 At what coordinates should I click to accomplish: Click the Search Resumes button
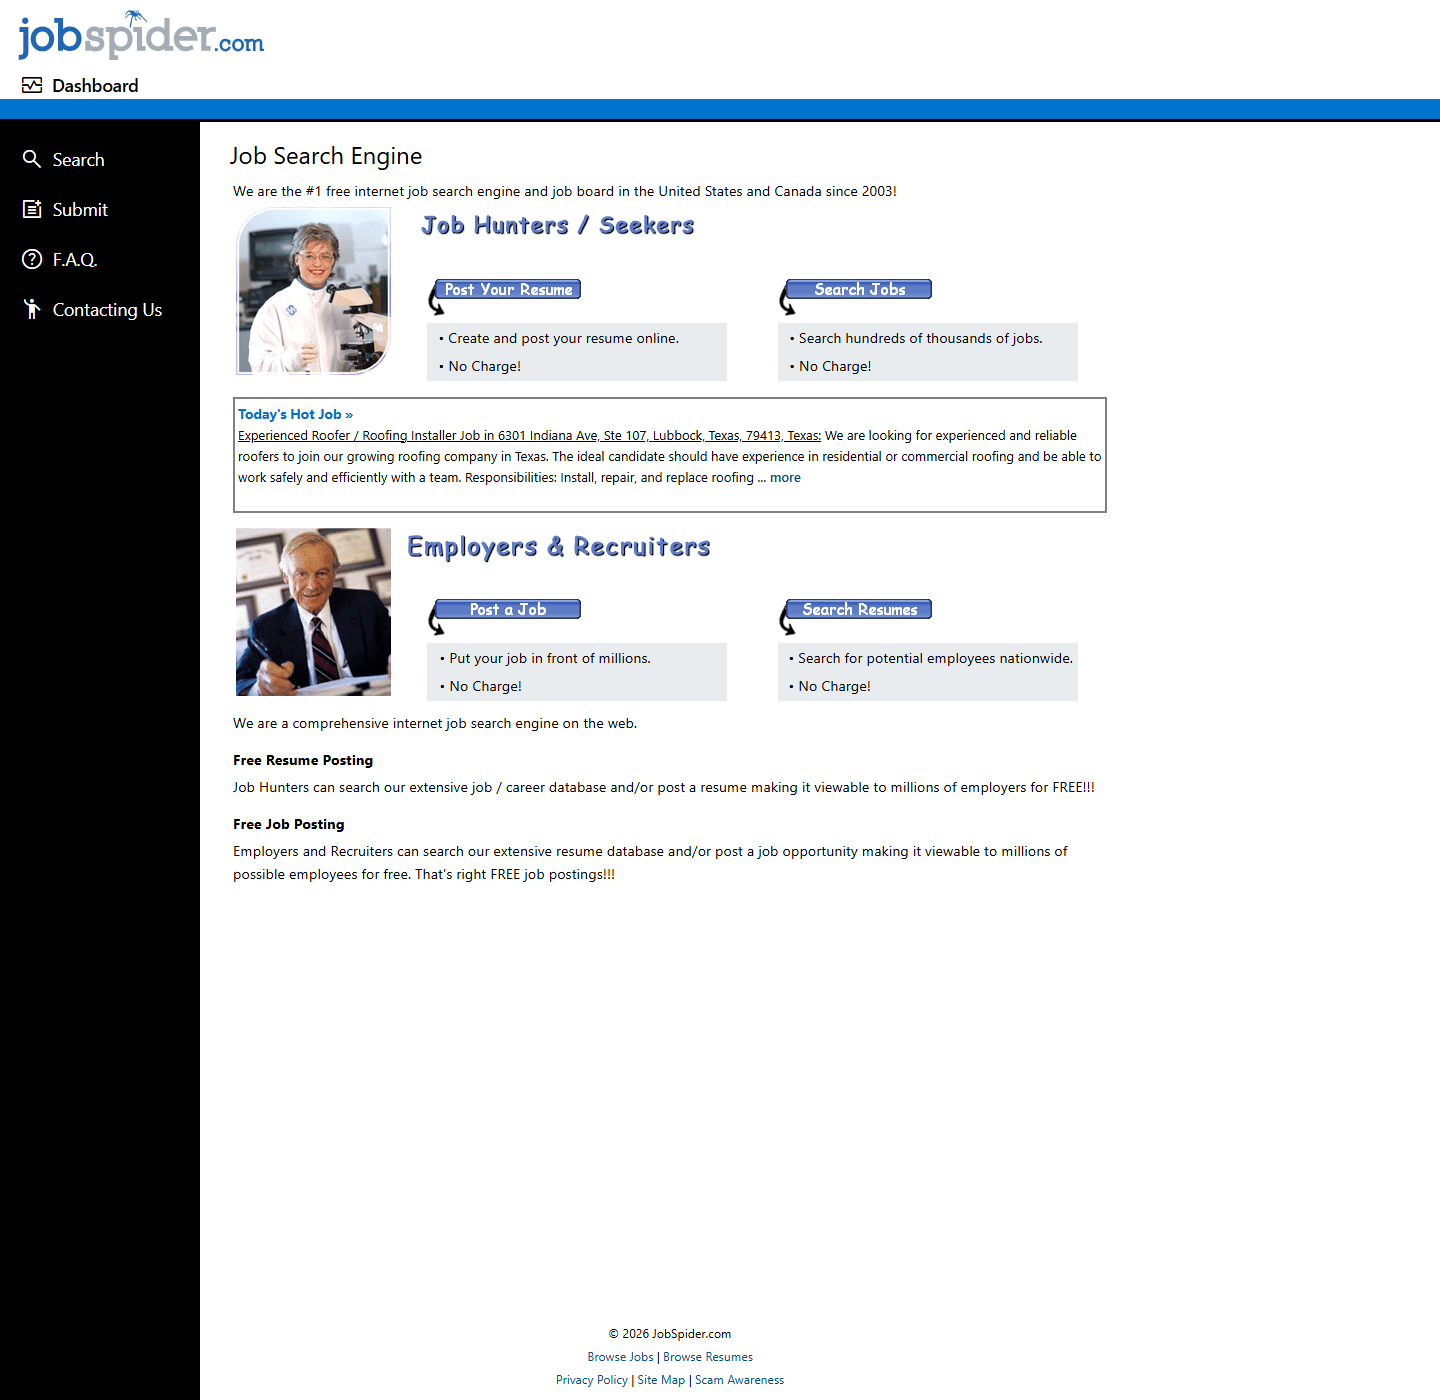tap(859, 610)
